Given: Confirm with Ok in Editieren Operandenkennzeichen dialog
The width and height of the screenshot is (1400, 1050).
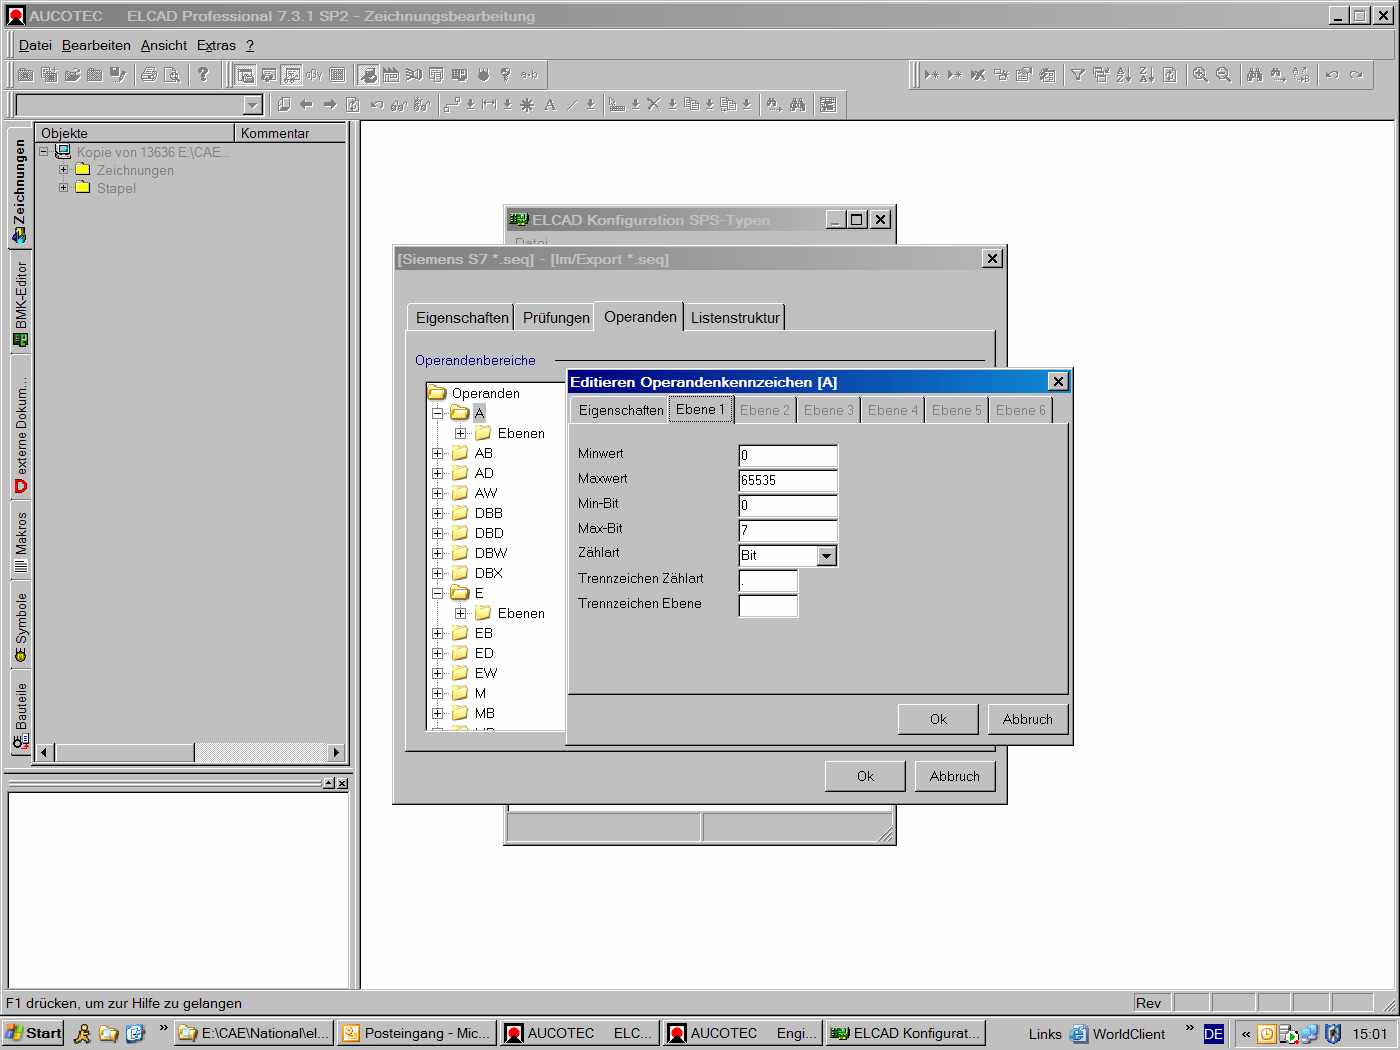Looking at the screenshot, I should coord(938,719).
